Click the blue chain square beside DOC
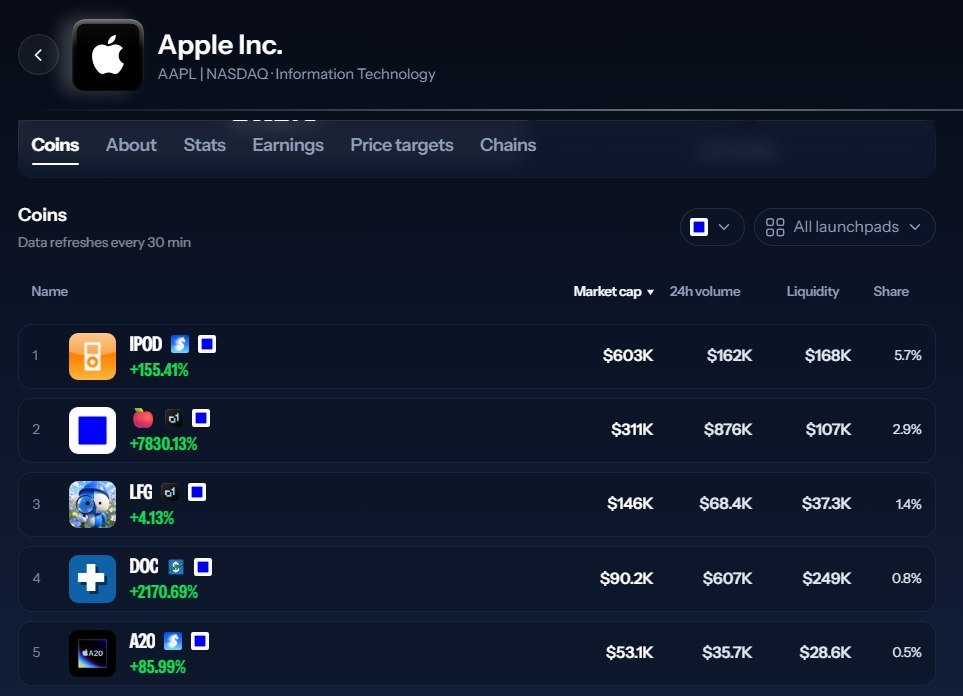 click(x=203, y=567)
